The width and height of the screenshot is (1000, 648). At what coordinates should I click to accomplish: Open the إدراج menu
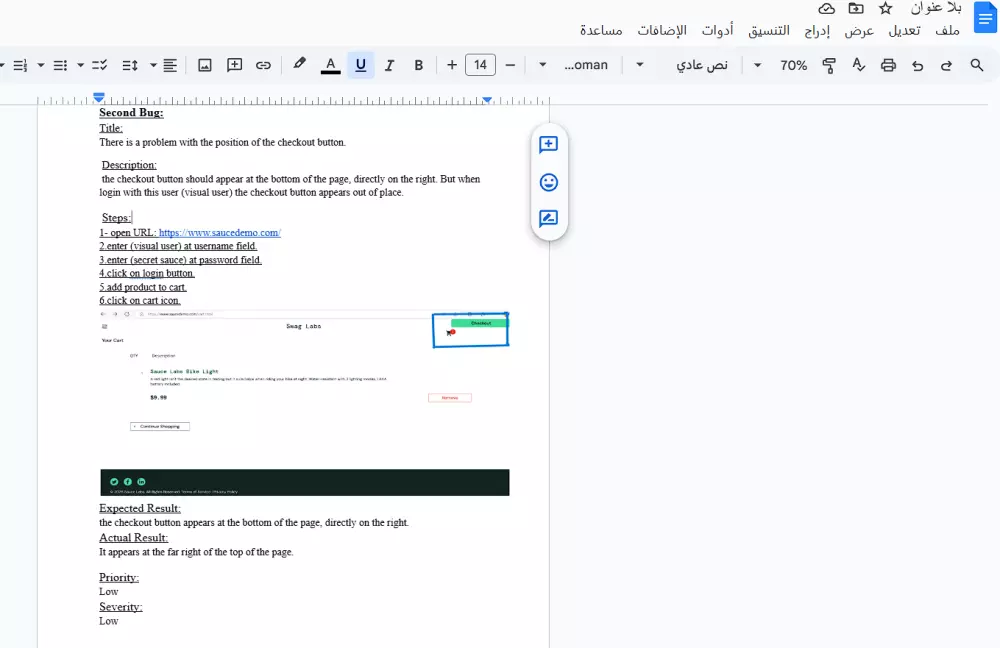[817, 30]
